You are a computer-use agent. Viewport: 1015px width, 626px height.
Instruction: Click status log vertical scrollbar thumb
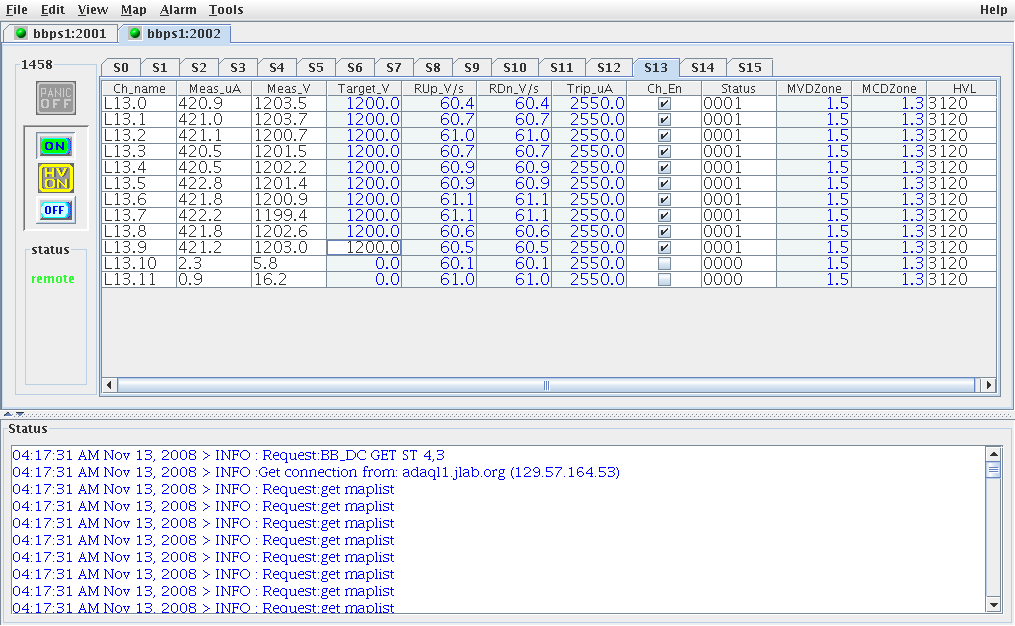[x=994, y=469]
